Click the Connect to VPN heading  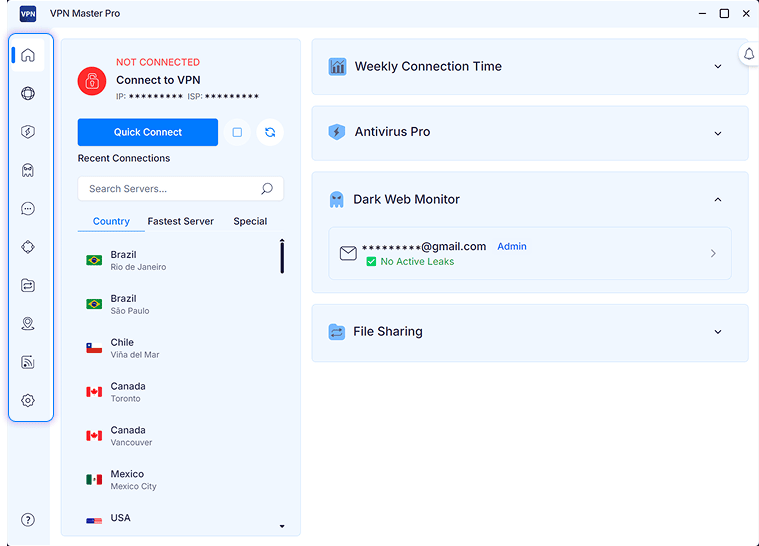[x=158, y=80]
